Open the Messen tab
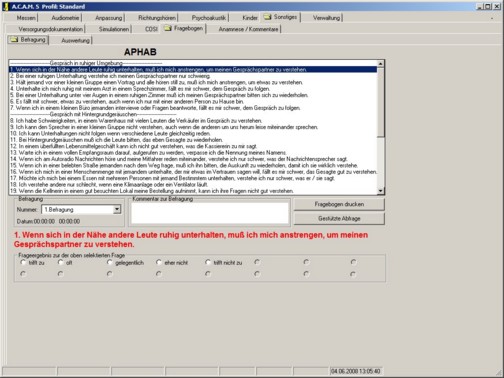The width and height of the screenshot is (504, 378). 26,18
